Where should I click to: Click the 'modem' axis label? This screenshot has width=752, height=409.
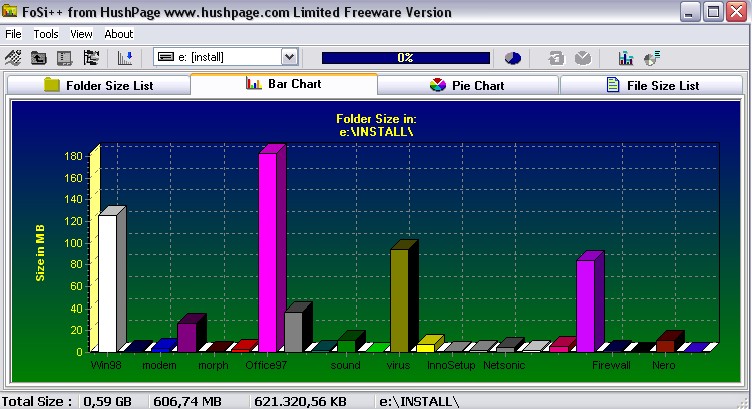159,365
